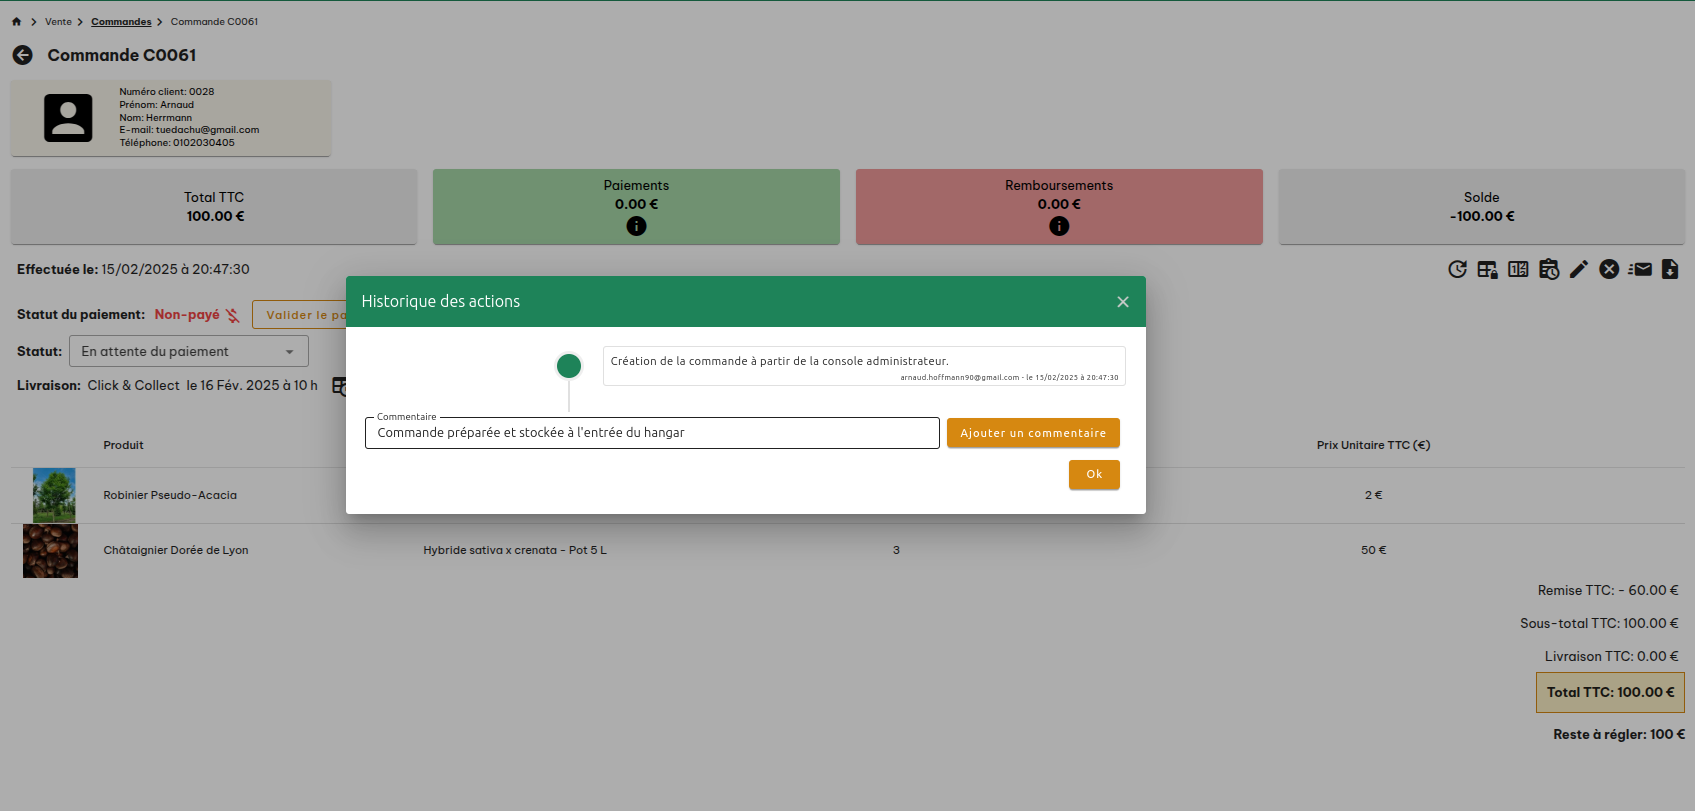Open the Statut dropdown En attente du paiement
Viewport: 1695px width, 811px height.
click(x=189, y=351)
